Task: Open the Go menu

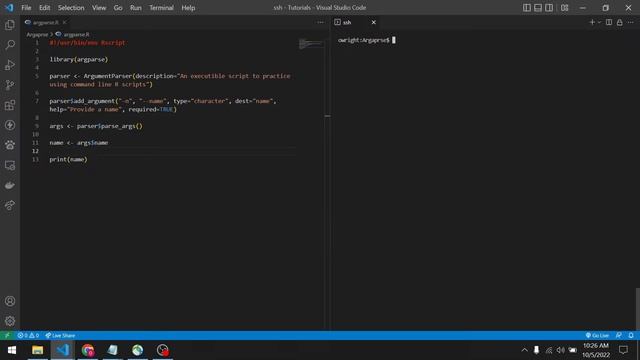Action: [118, 8]
